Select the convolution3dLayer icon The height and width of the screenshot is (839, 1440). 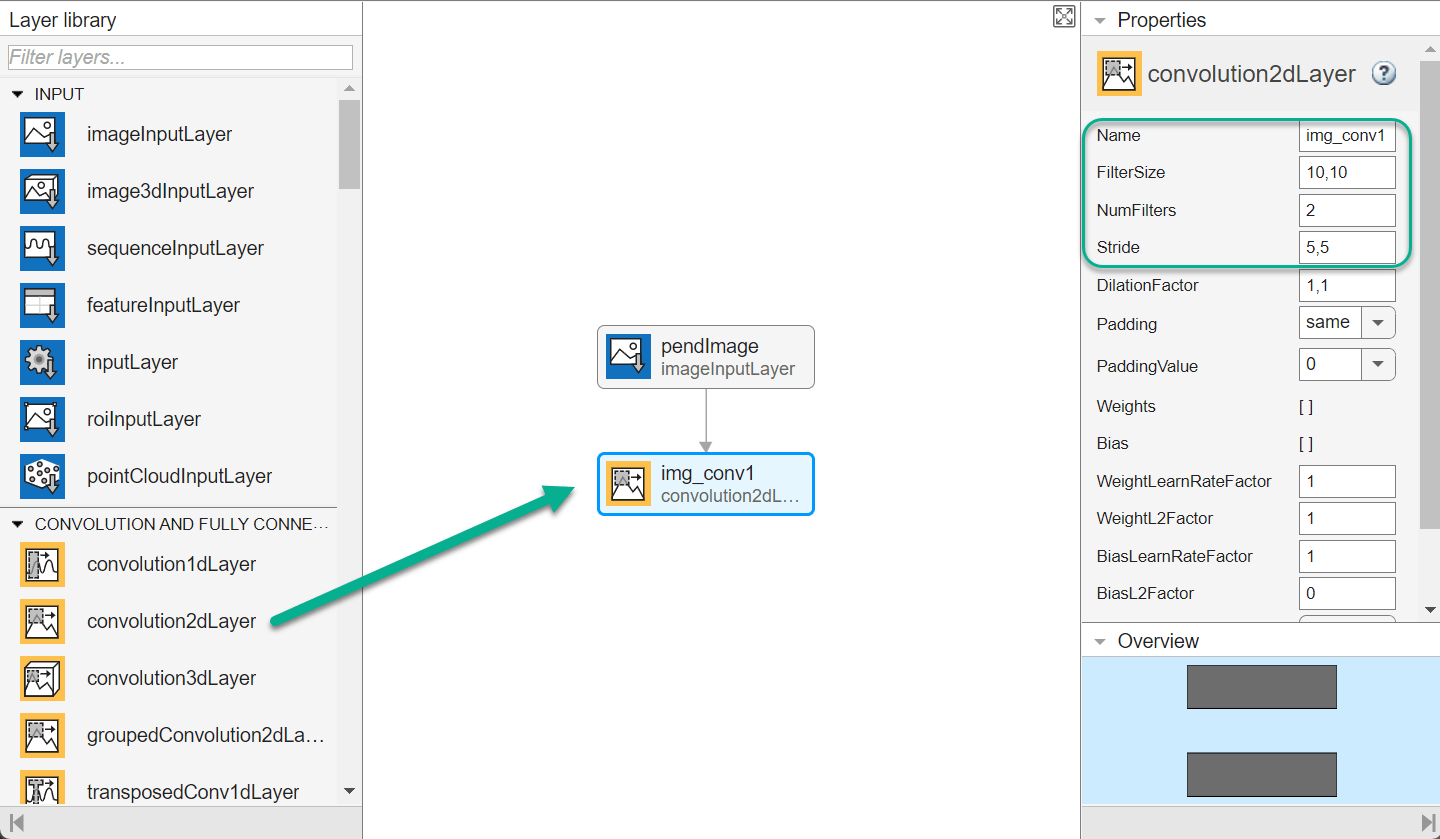(x=42, y=678)
